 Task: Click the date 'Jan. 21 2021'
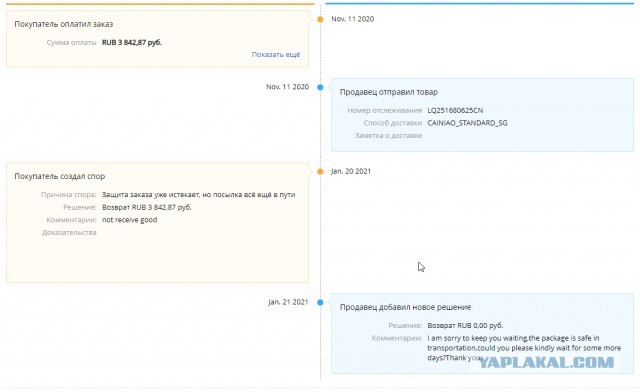click(288, 302)
